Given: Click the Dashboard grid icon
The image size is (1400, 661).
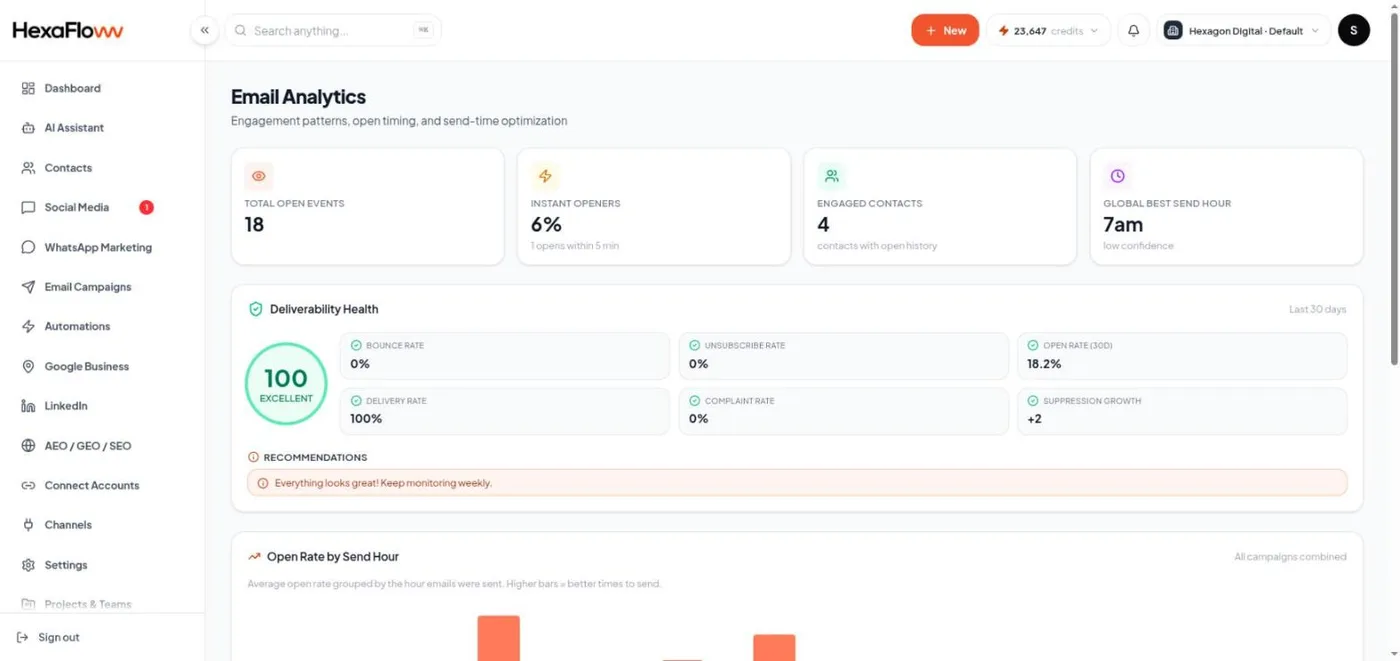Looking at the screenshot, I should pyautogui.click(x=28, y=88).
